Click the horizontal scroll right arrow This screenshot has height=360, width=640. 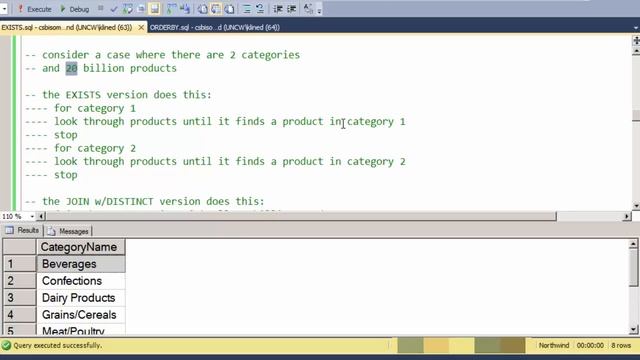pyautogui.click(x=627, y=216)
